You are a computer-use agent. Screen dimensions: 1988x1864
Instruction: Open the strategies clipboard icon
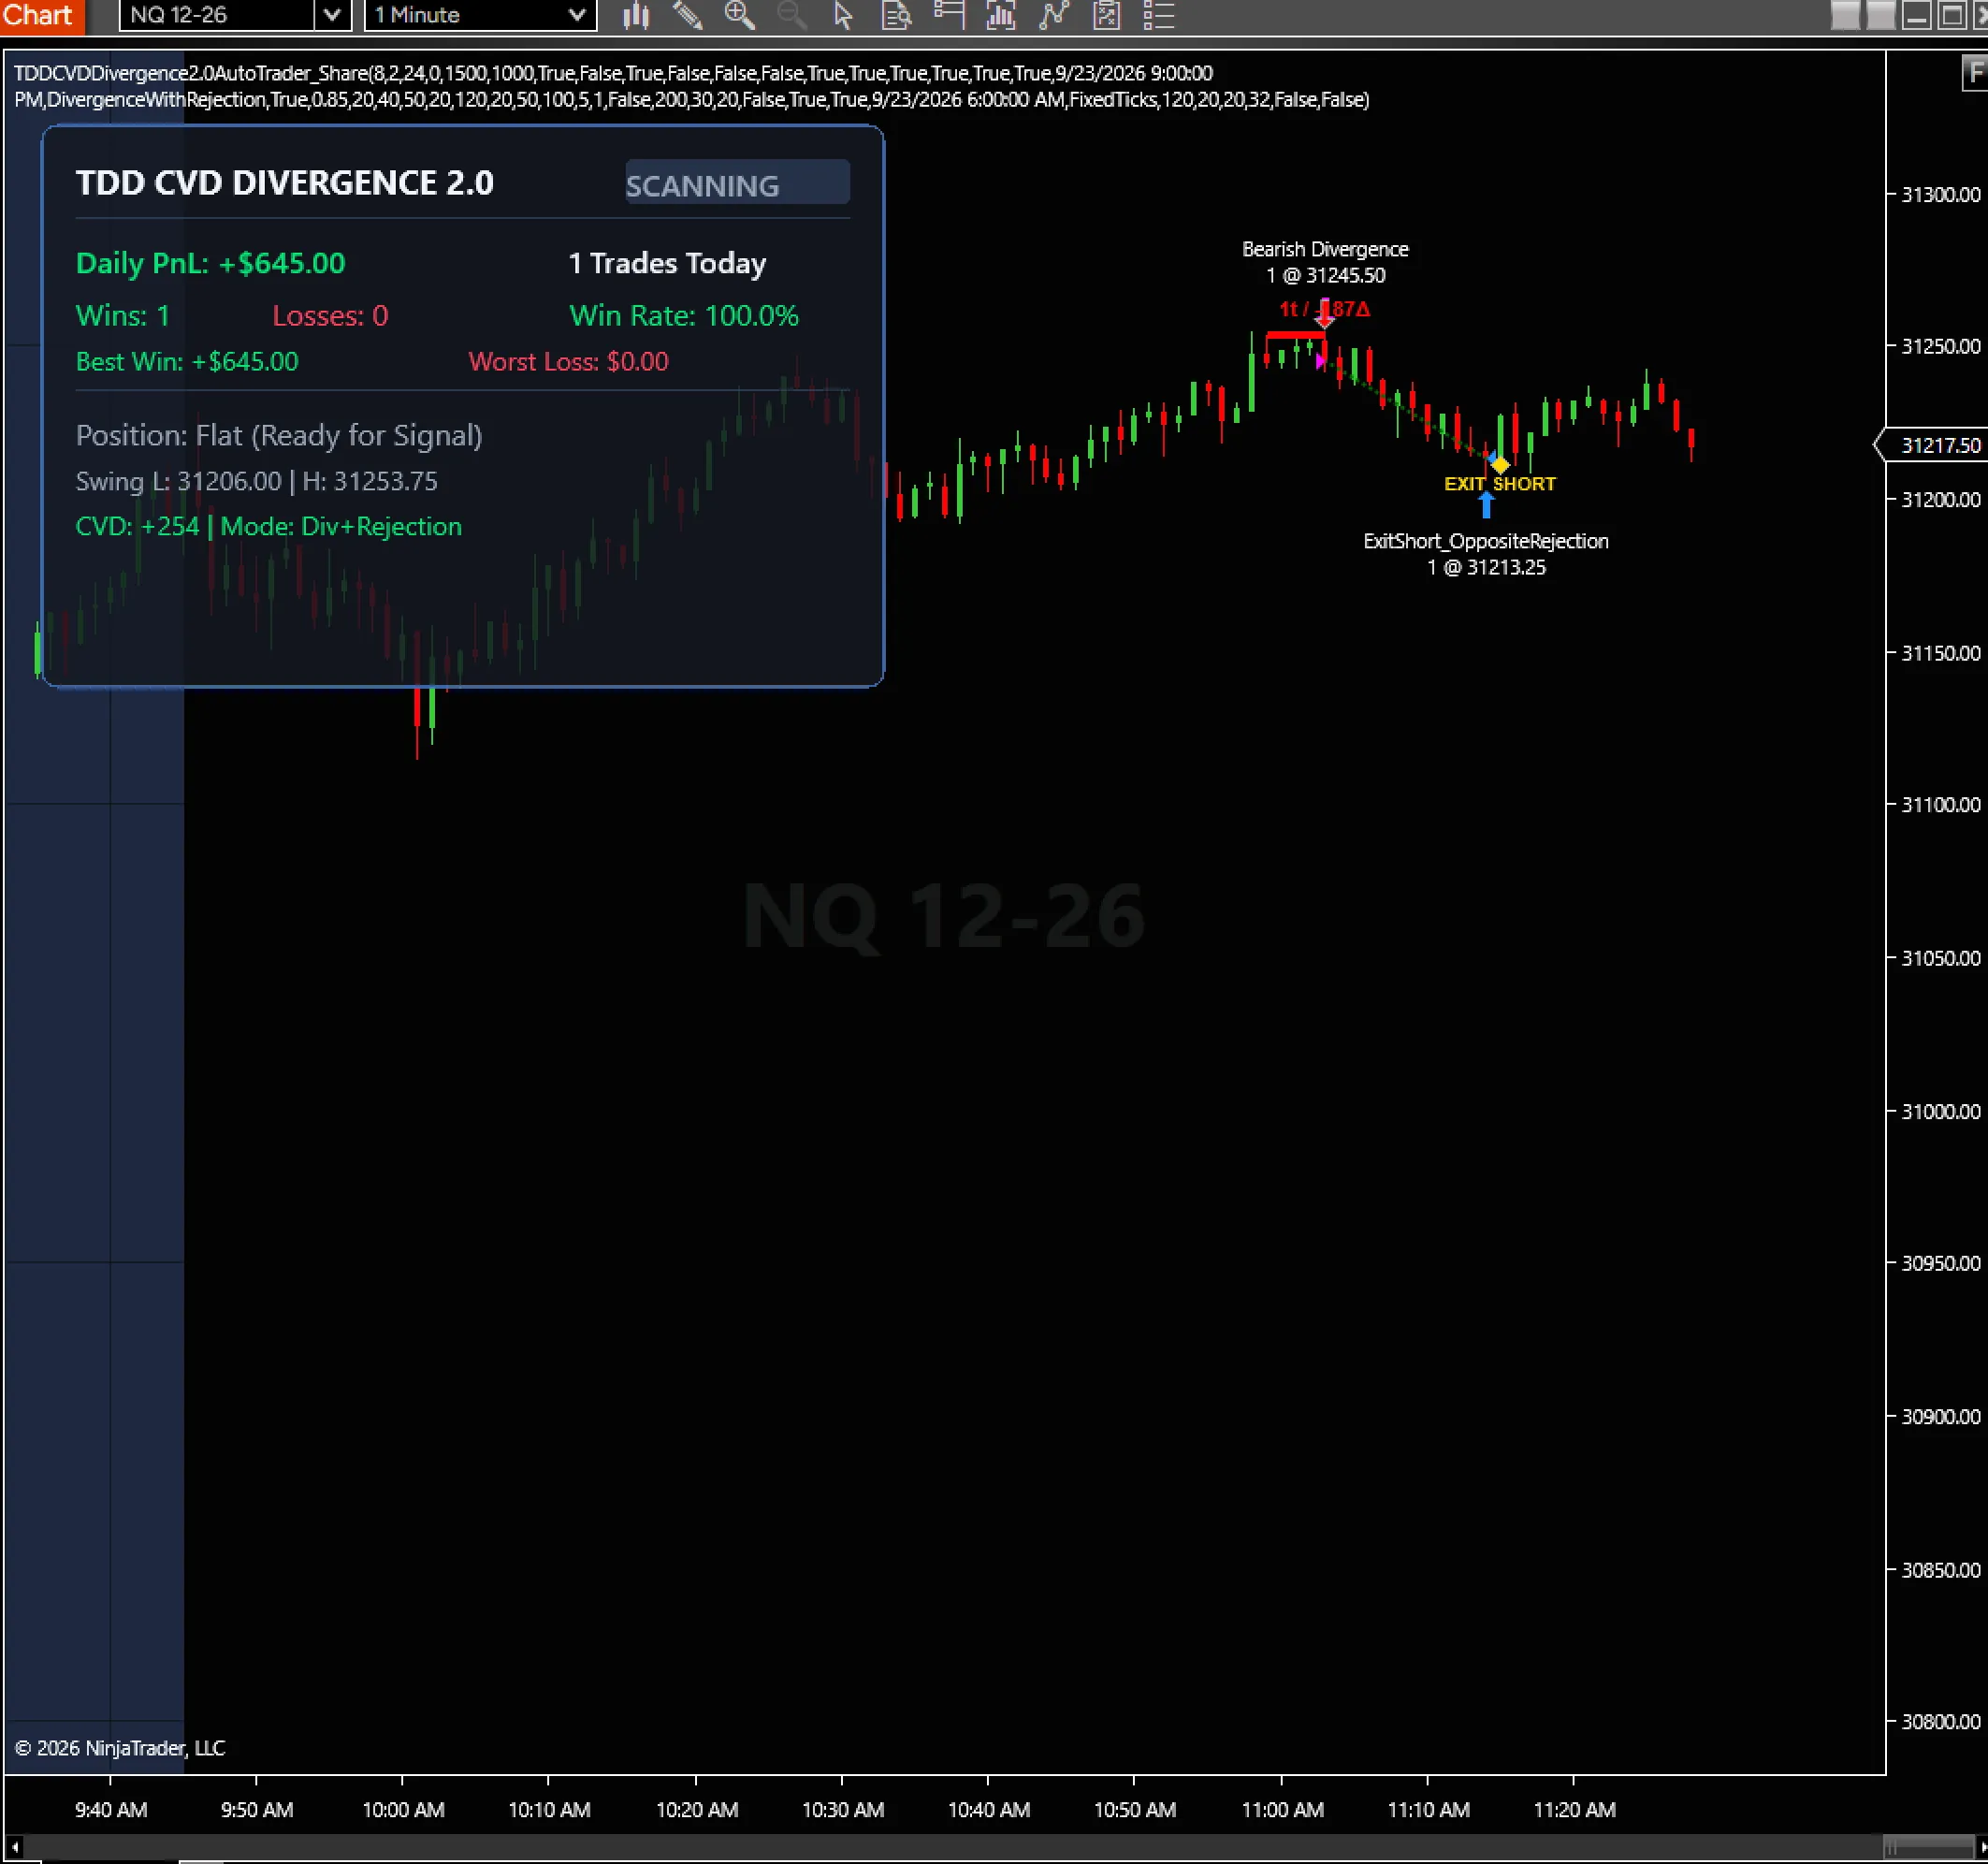pyautogui.click(x=1106, y=15)
